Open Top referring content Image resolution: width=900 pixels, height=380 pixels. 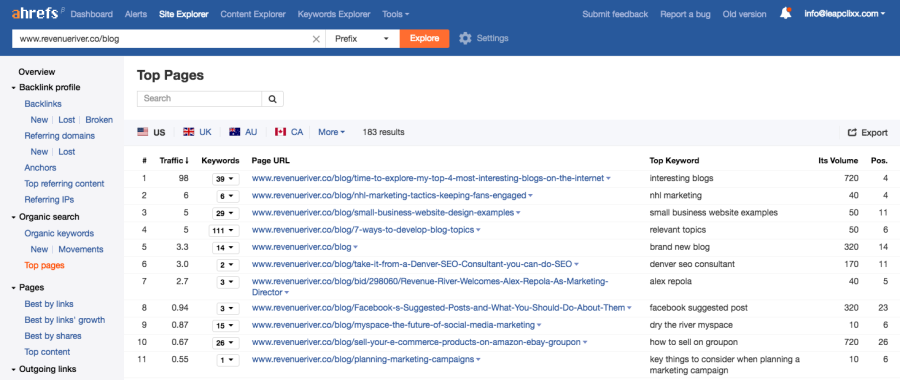(64, 184)
